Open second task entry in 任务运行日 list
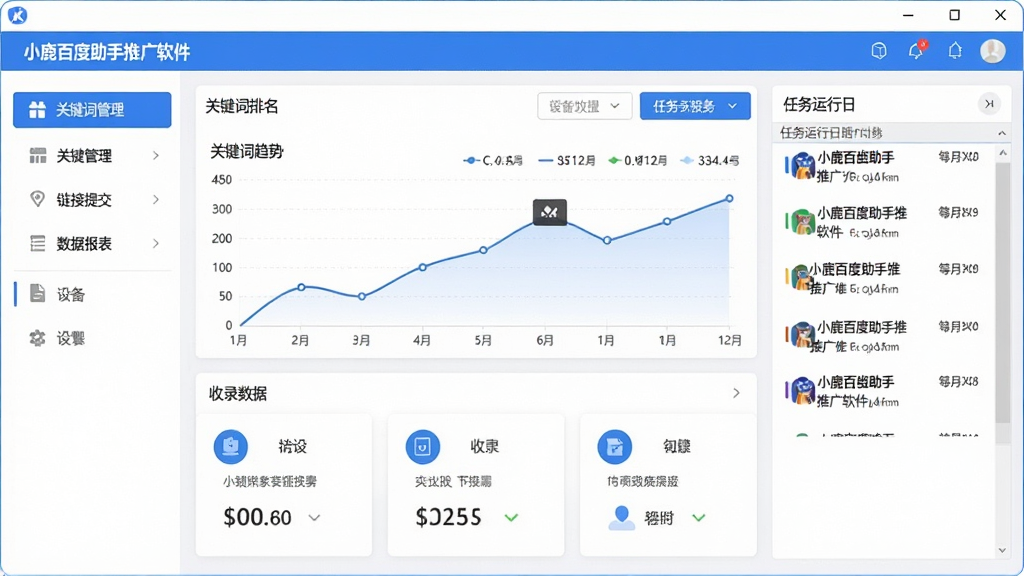The height and width of the screenshot is (576, 1024). click(x=883, y=222)
